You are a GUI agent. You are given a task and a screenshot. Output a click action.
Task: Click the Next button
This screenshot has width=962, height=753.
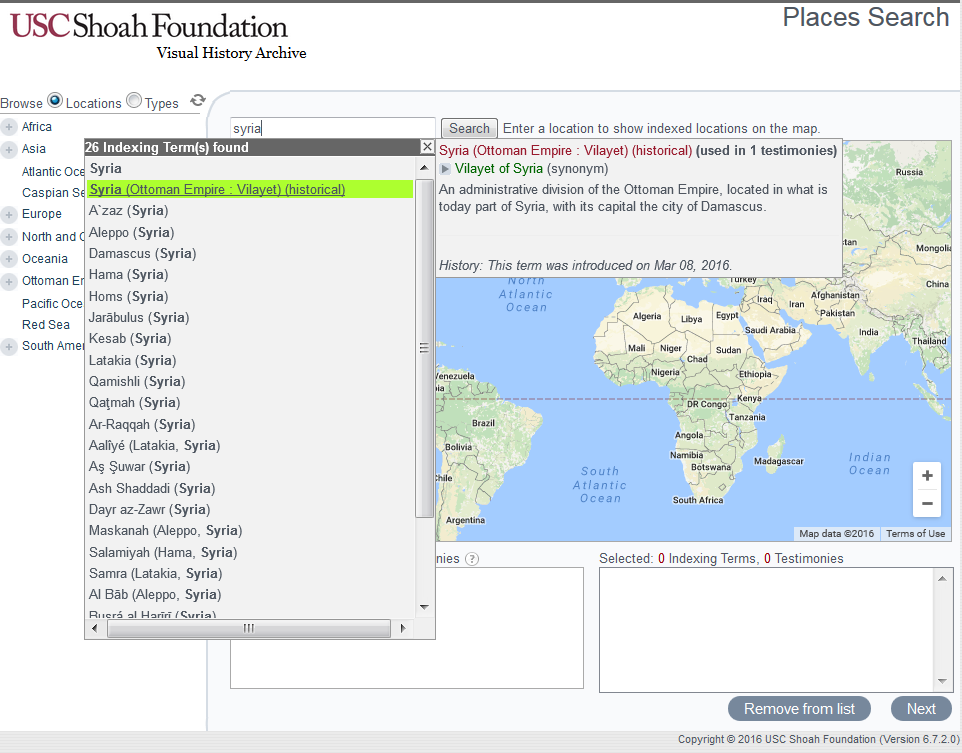point(920,708)
